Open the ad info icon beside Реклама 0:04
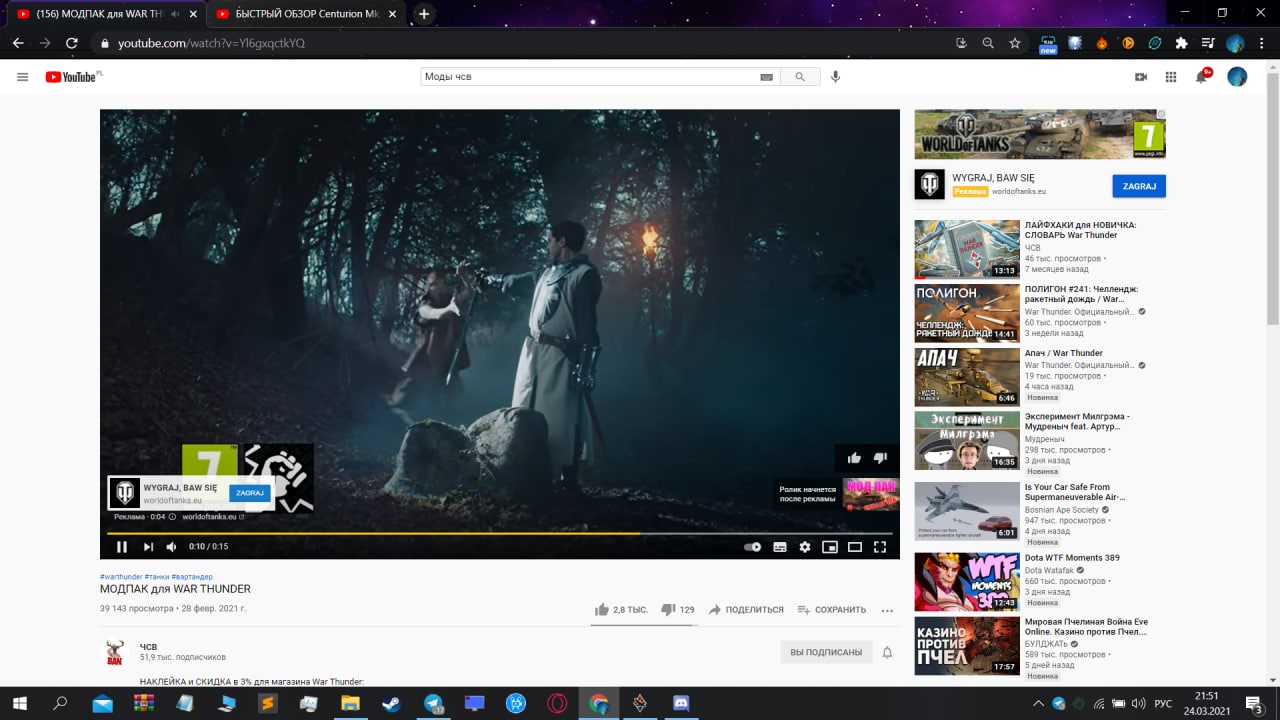 click(x=172, y=517)
